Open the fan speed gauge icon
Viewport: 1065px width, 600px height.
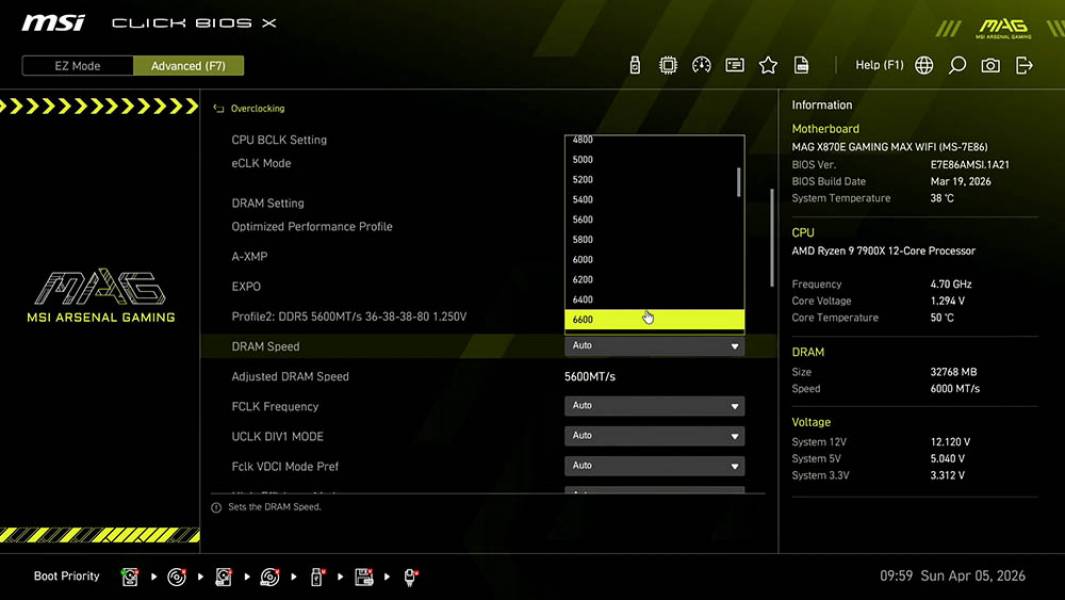701,64
